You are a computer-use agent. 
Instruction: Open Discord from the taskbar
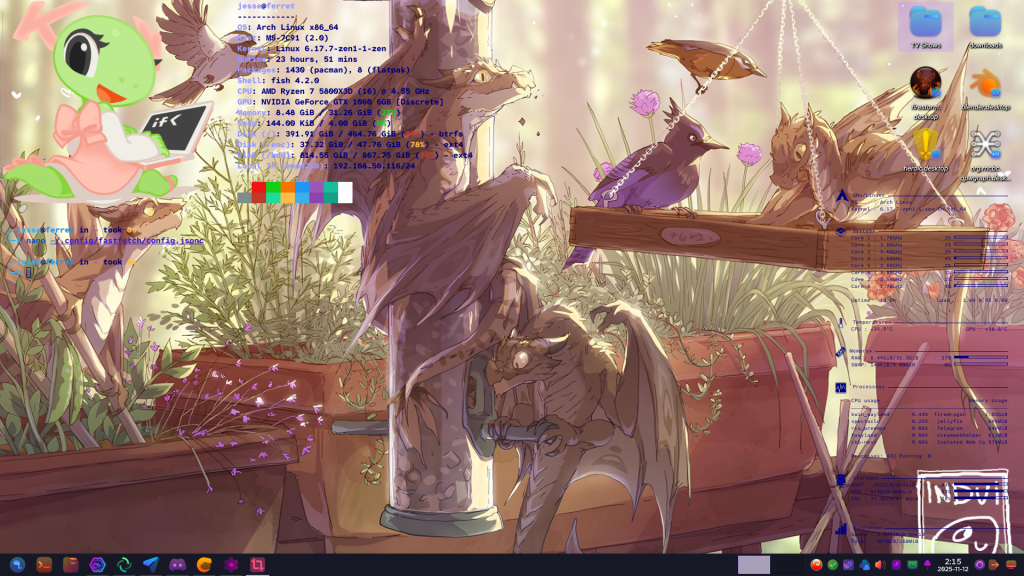(178, 565)
